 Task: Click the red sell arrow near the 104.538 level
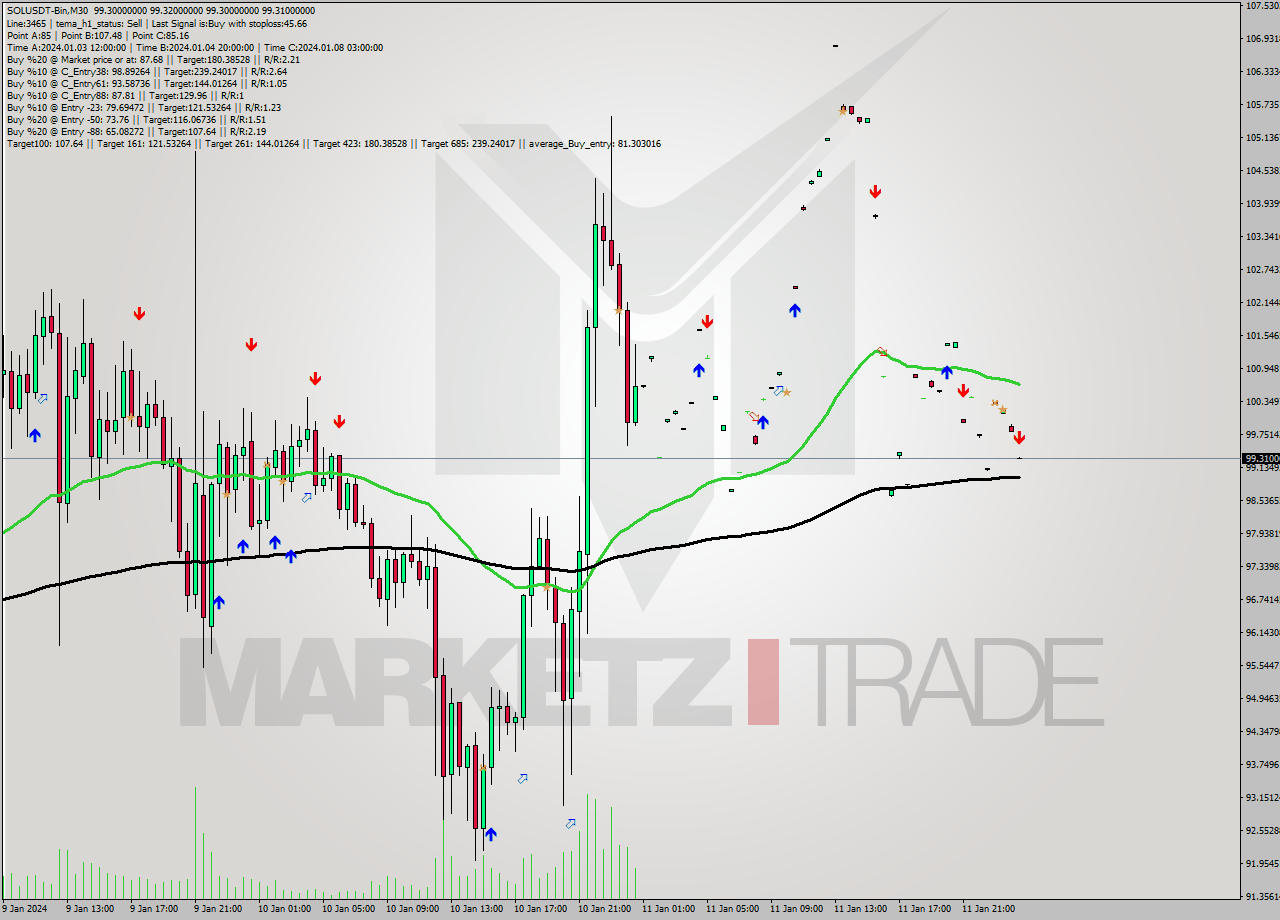point(875,191)
